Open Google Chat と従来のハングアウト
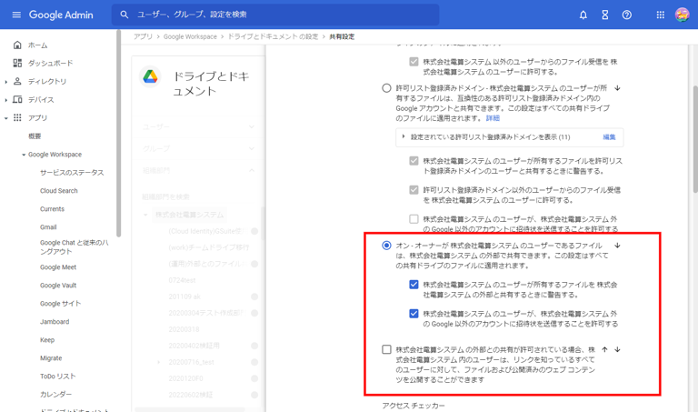 [74, 247]
